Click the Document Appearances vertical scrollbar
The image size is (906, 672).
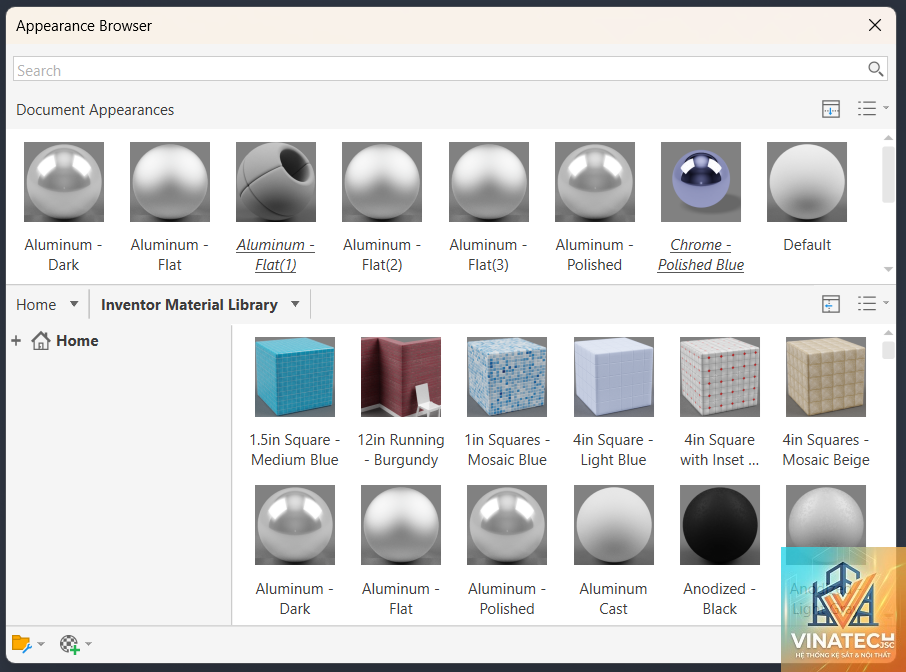pos(888,204)
